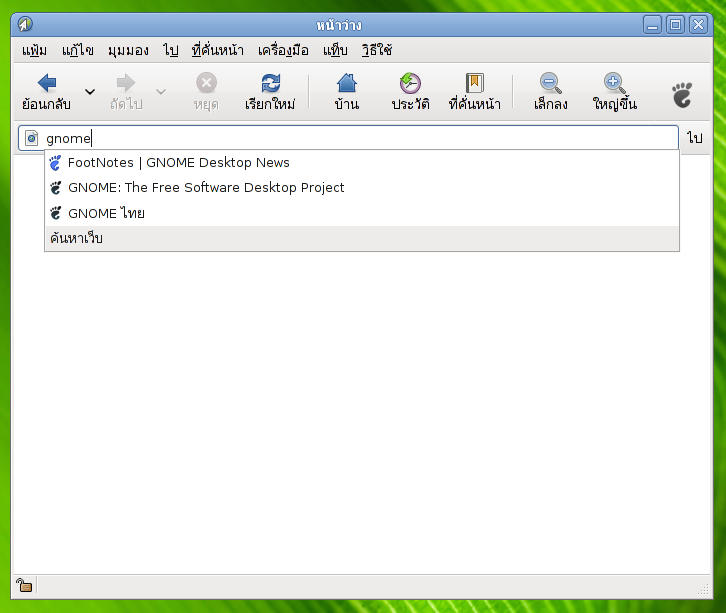This screenshot has width=726, height=613.
Task: Click the Stop (หยุด) icon
Action: pos(207,83)
